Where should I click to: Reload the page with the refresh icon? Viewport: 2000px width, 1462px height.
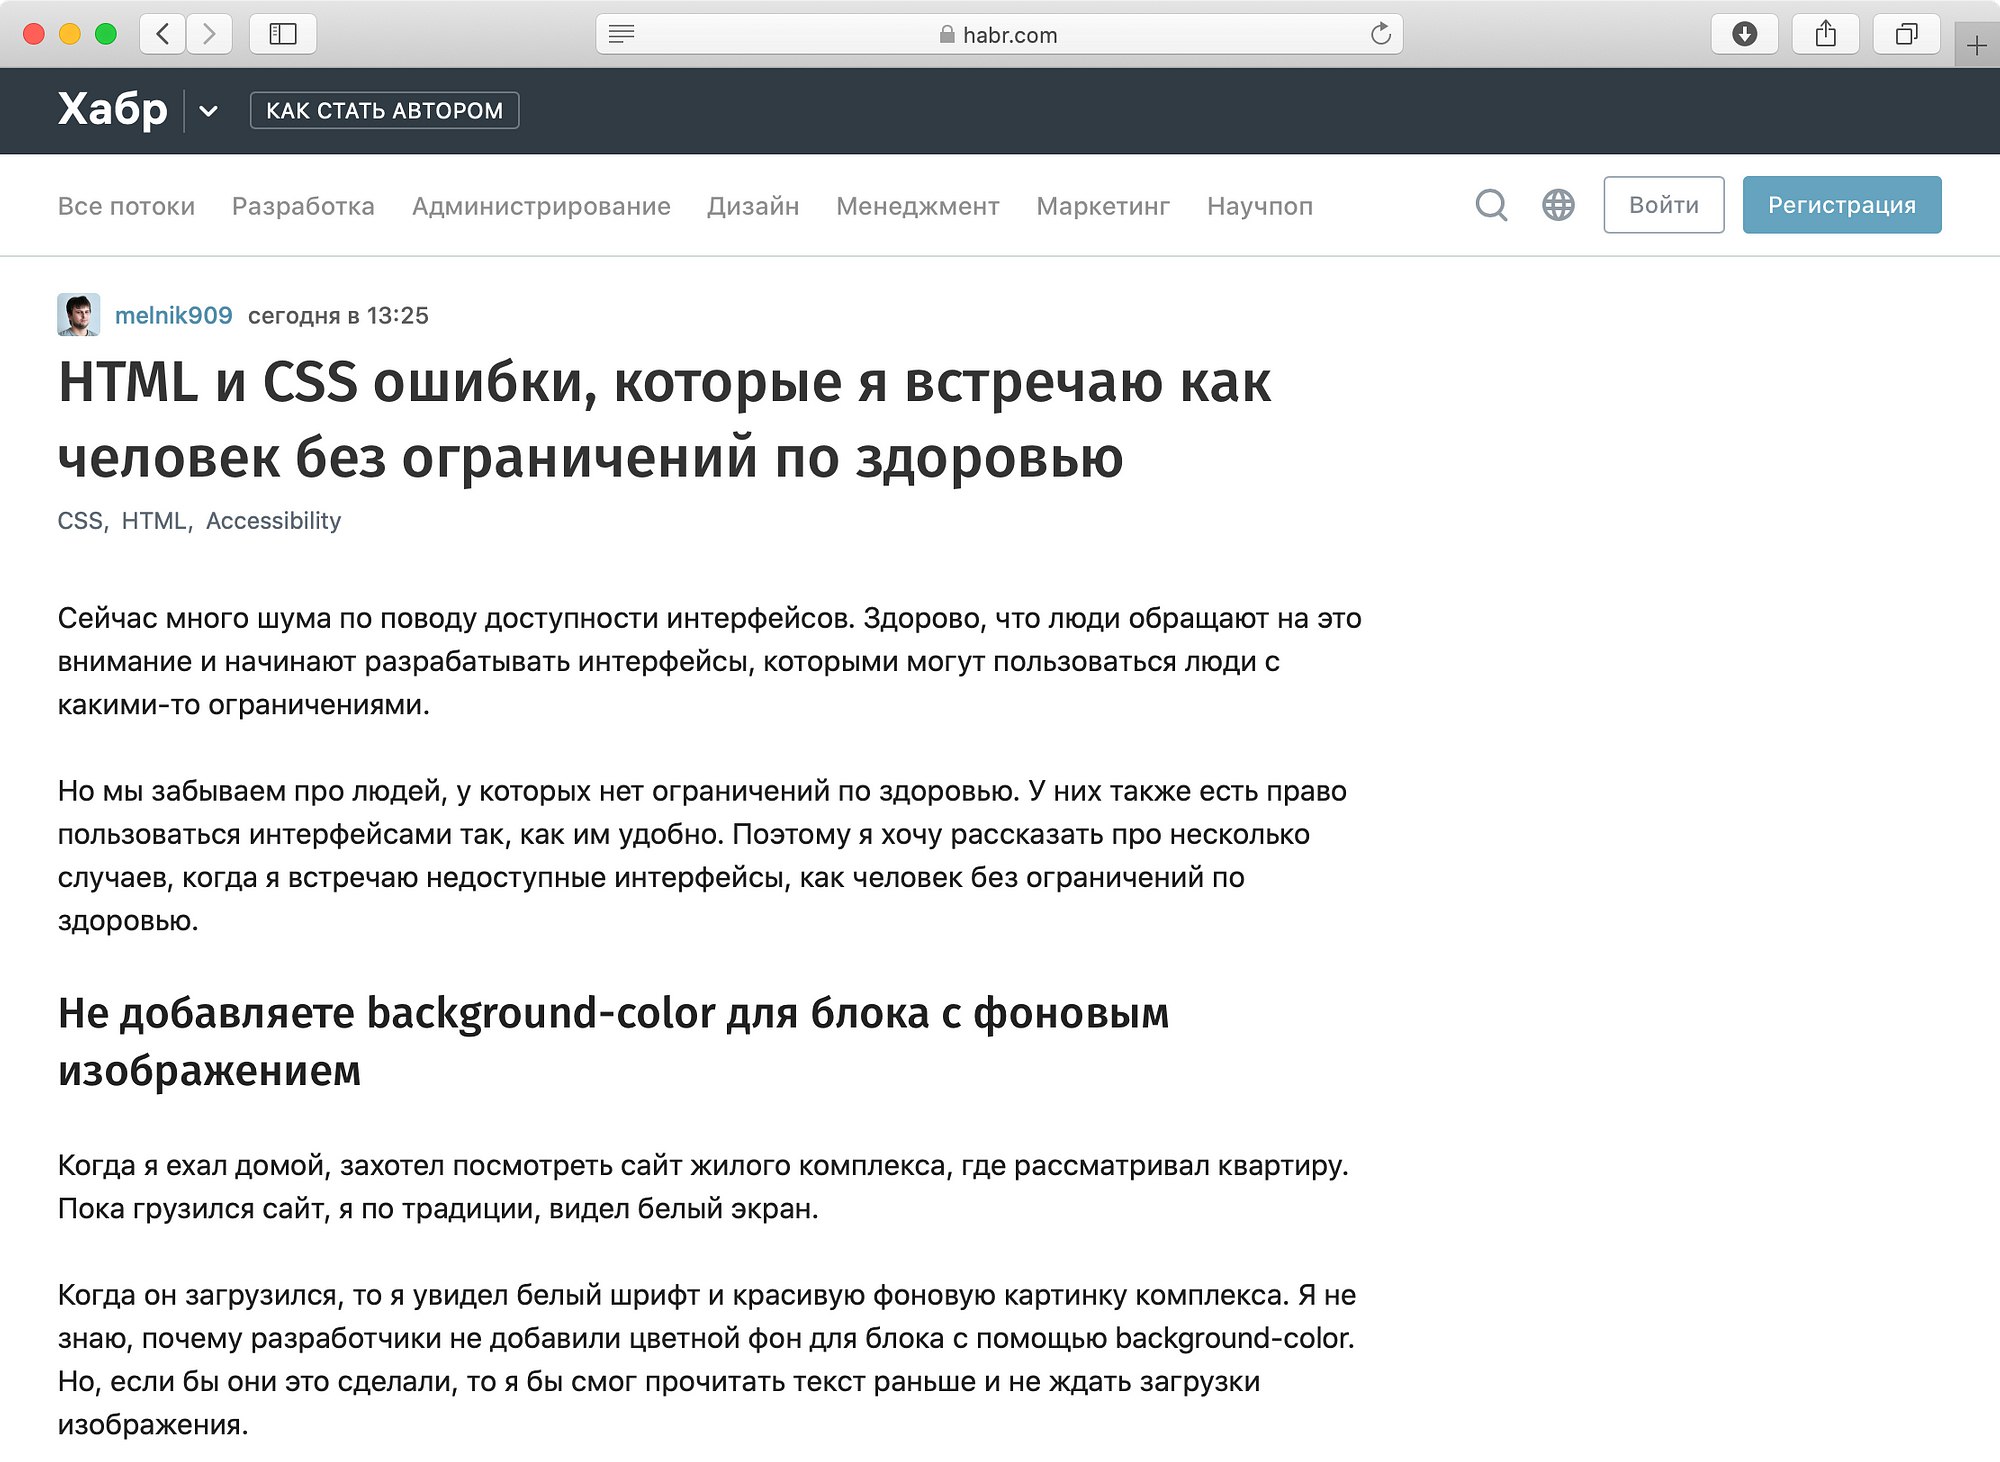pos(1381,34)
